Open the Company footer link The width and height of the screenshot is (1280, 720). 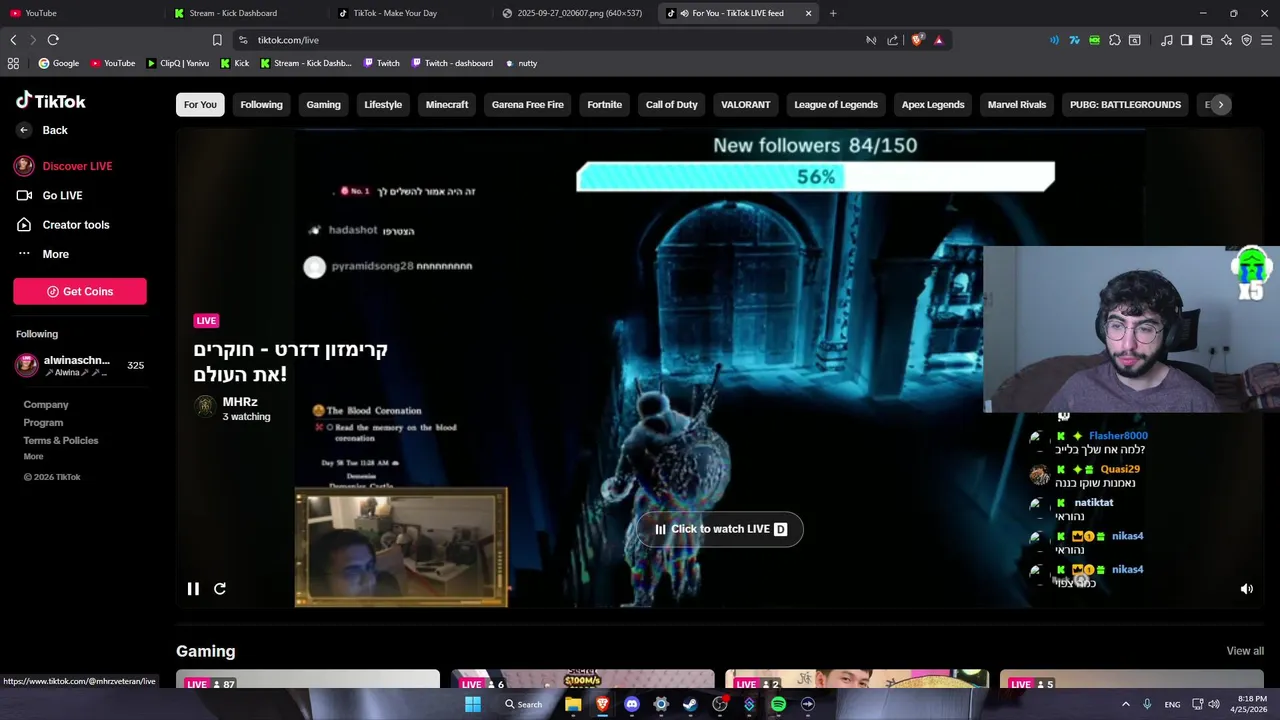[46, 405]
